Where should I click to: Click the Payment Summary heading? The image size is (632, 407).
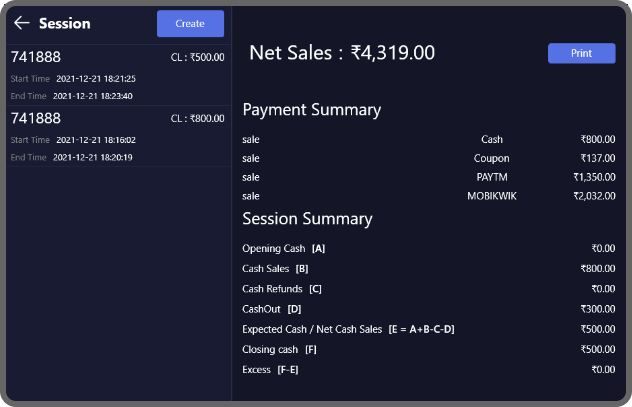tap(311, 110)
